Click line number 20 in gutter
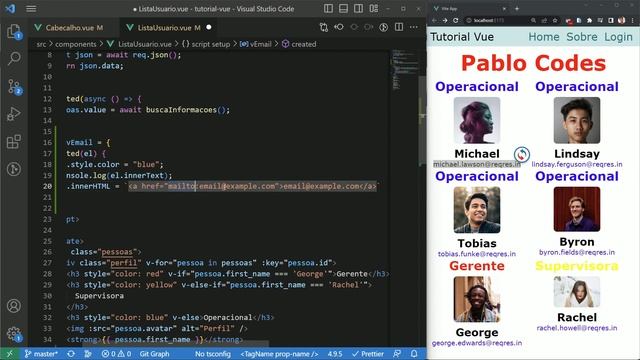 [x=47, y=186]
